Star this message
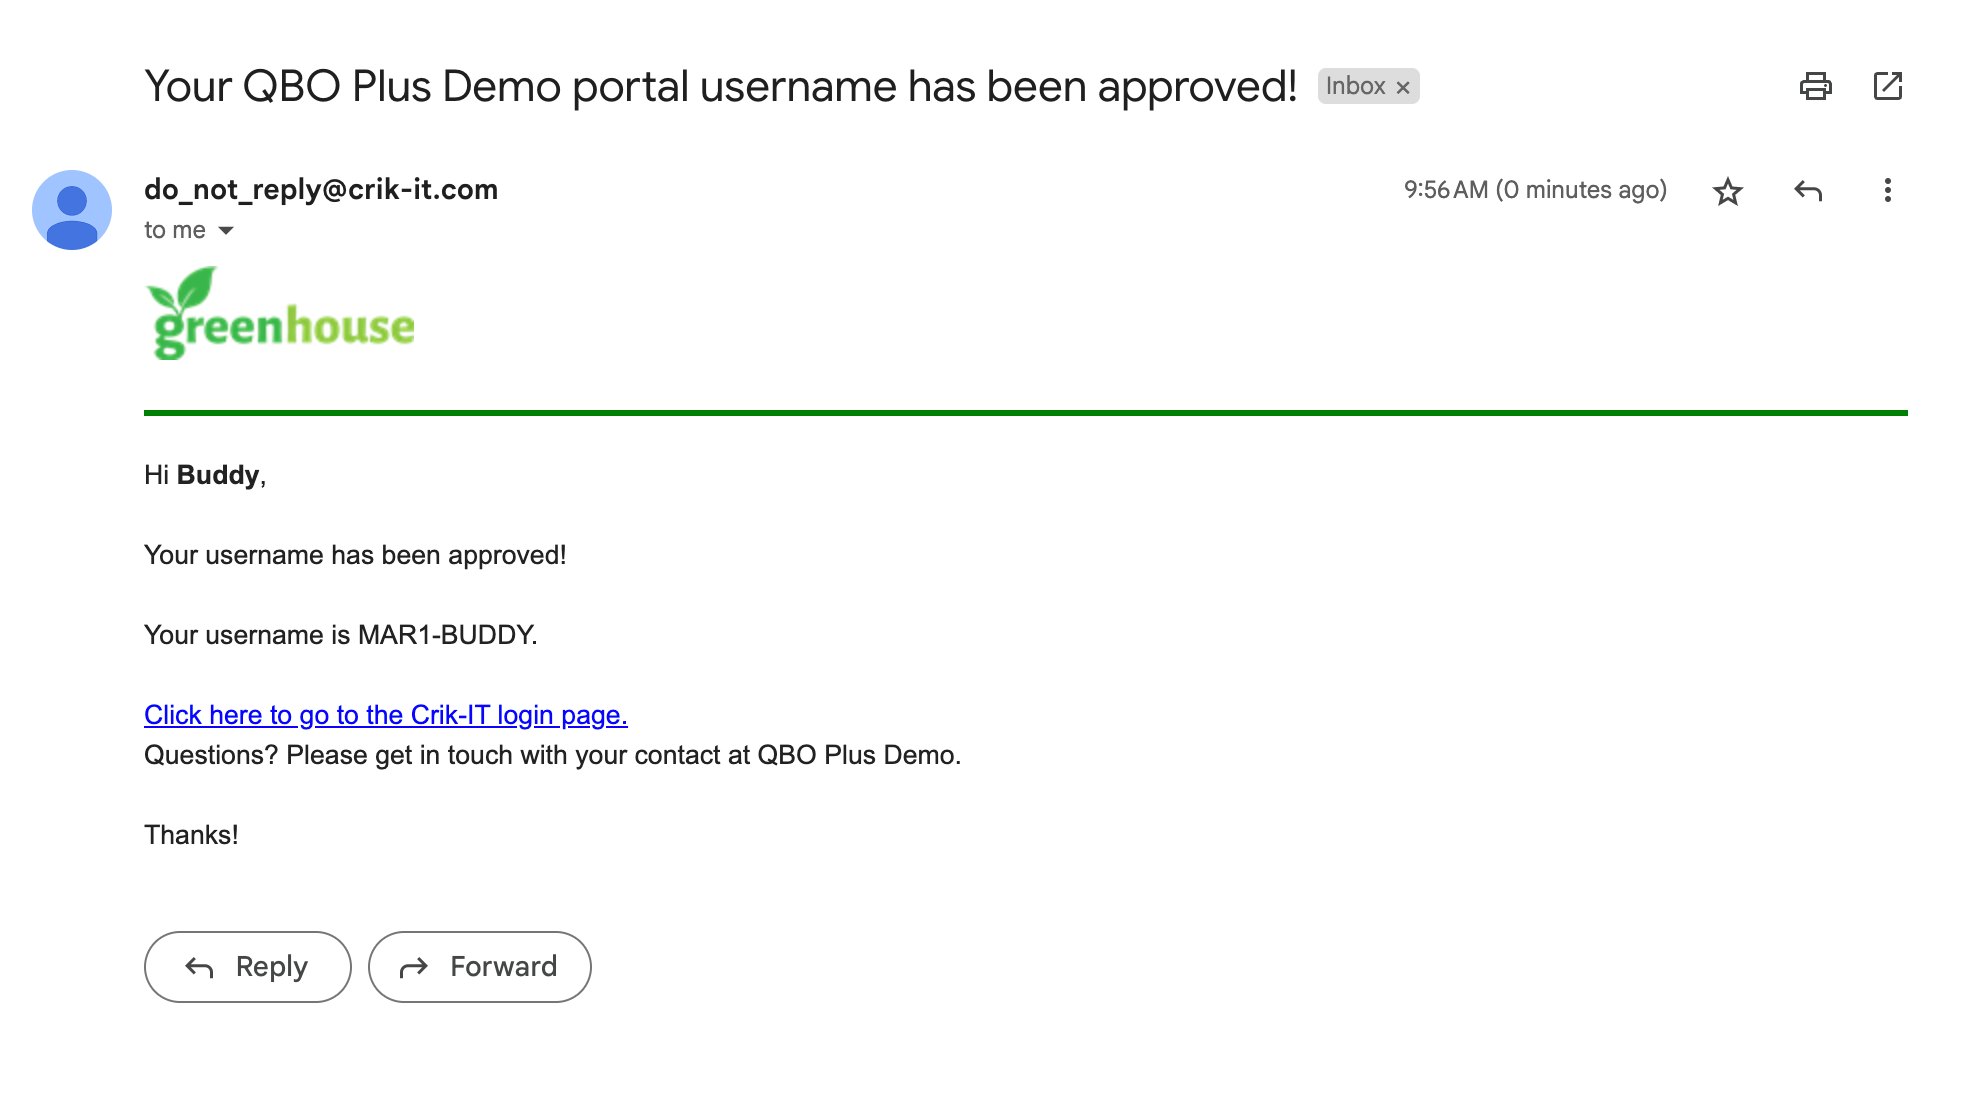This screenshot has height=1110, width=1968. 1727,191
